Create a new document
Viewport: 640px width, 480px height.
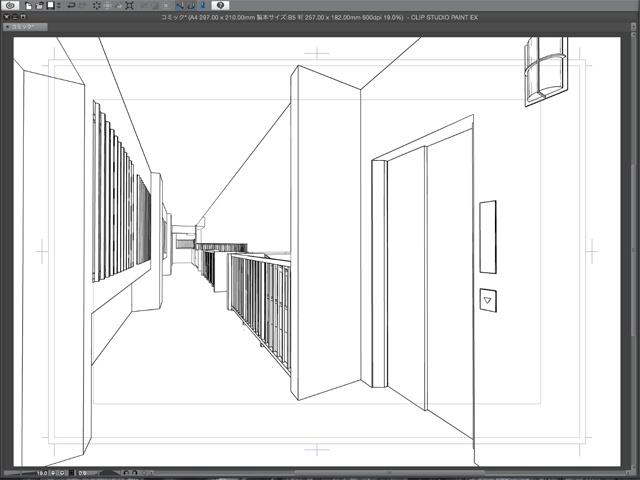pos(28,5)
